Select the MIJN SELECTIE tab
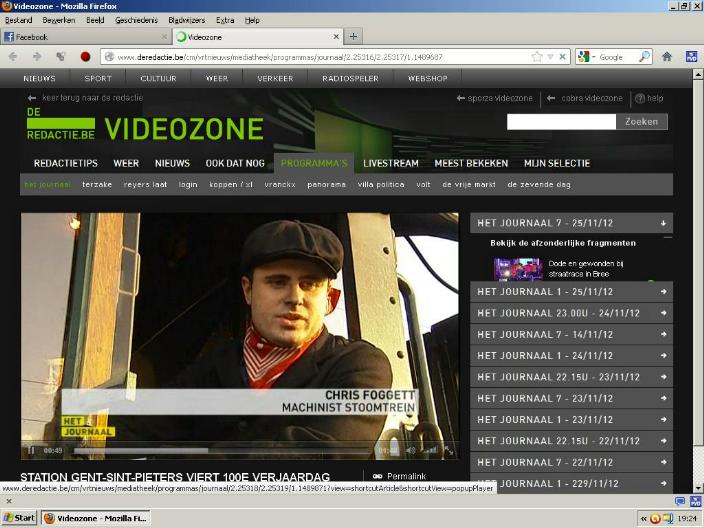Image resolution: width=704 pixels, height=528 pixels. tap(557, 163)
